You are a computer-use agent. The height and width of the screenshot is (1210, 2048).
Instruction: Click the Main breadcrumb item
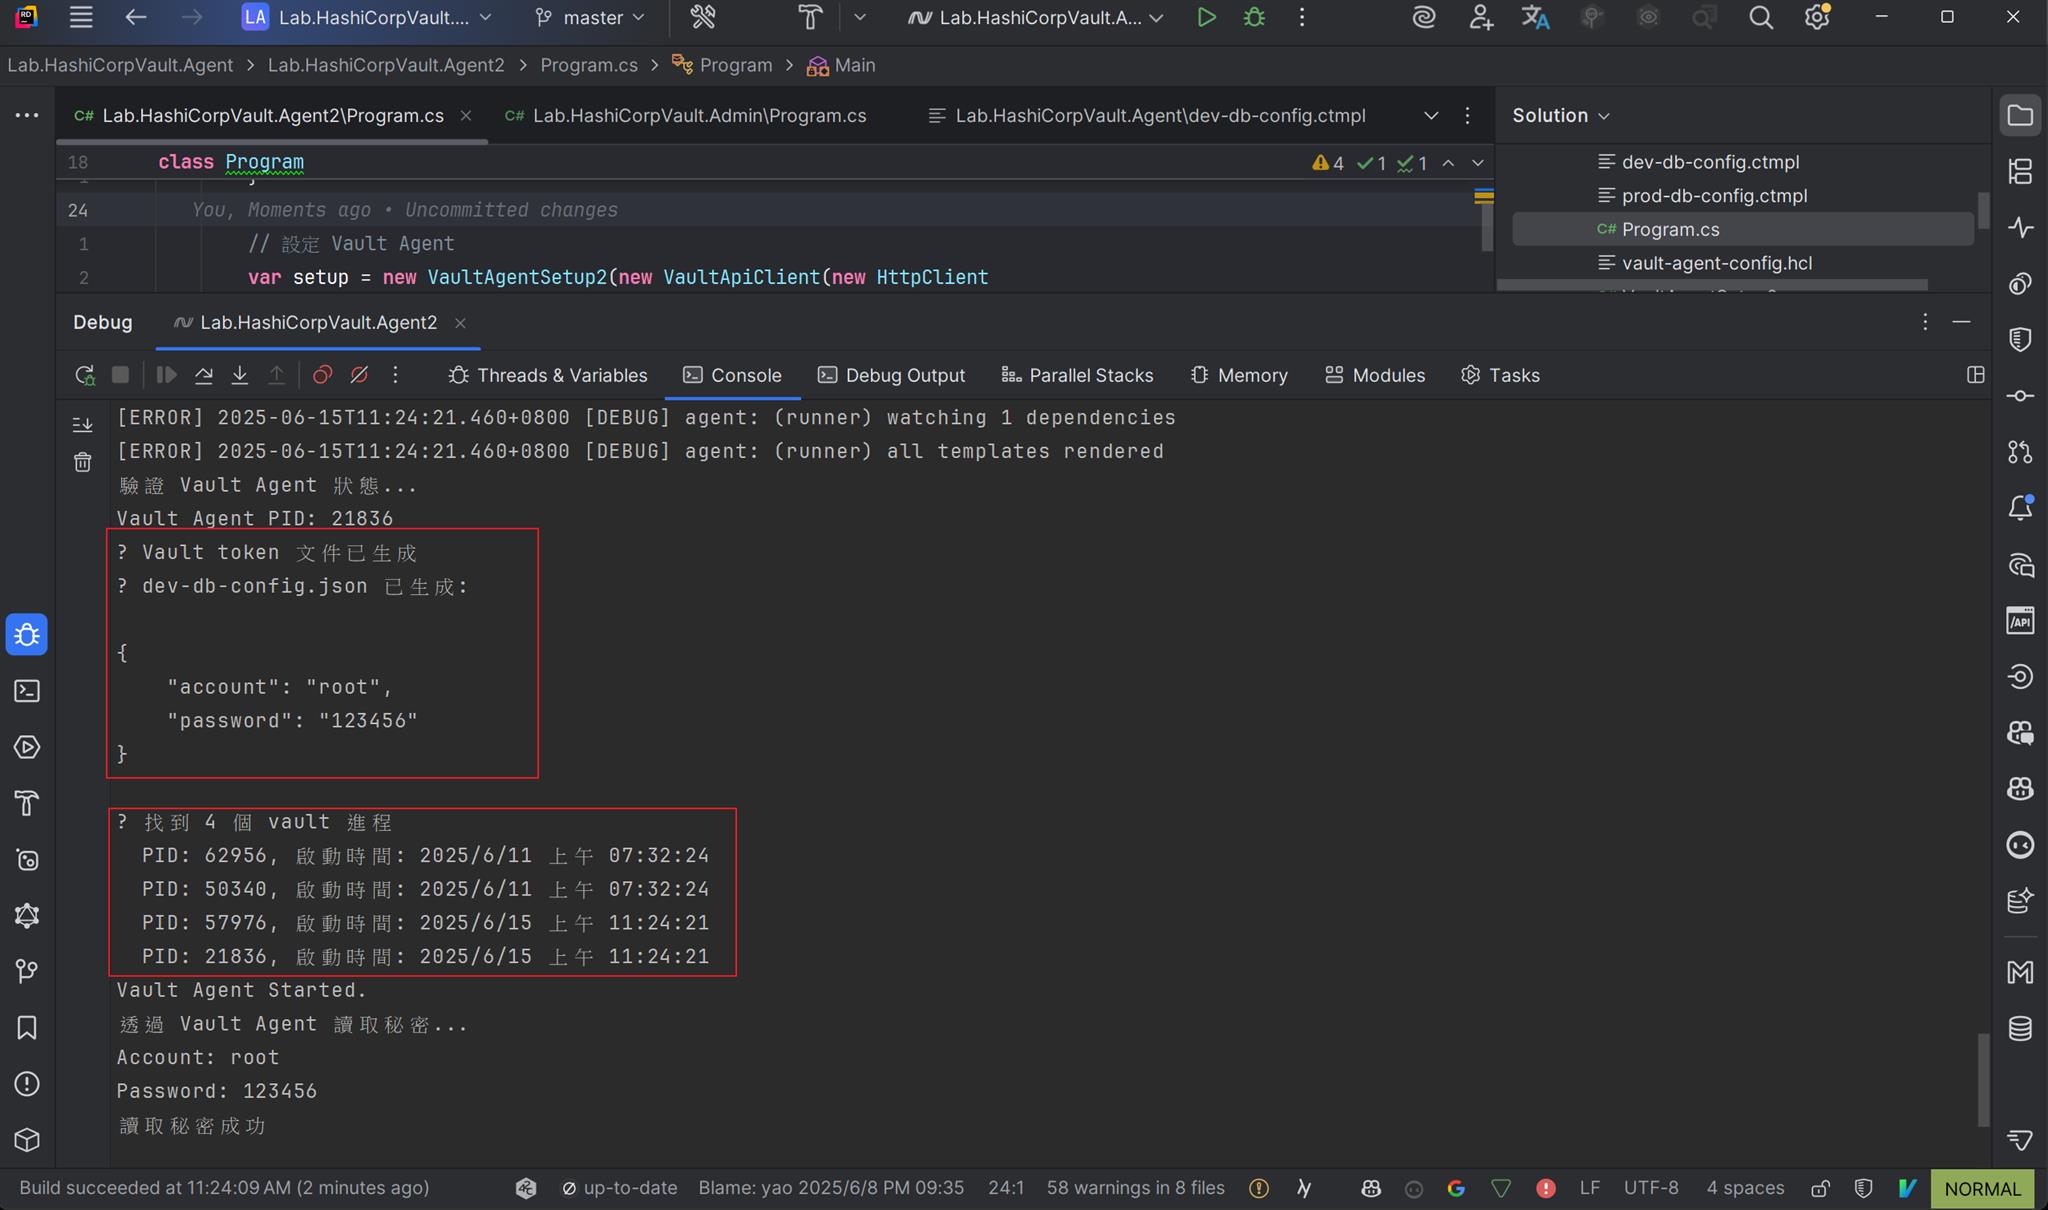pyautogui.click(x=841, y=65)
